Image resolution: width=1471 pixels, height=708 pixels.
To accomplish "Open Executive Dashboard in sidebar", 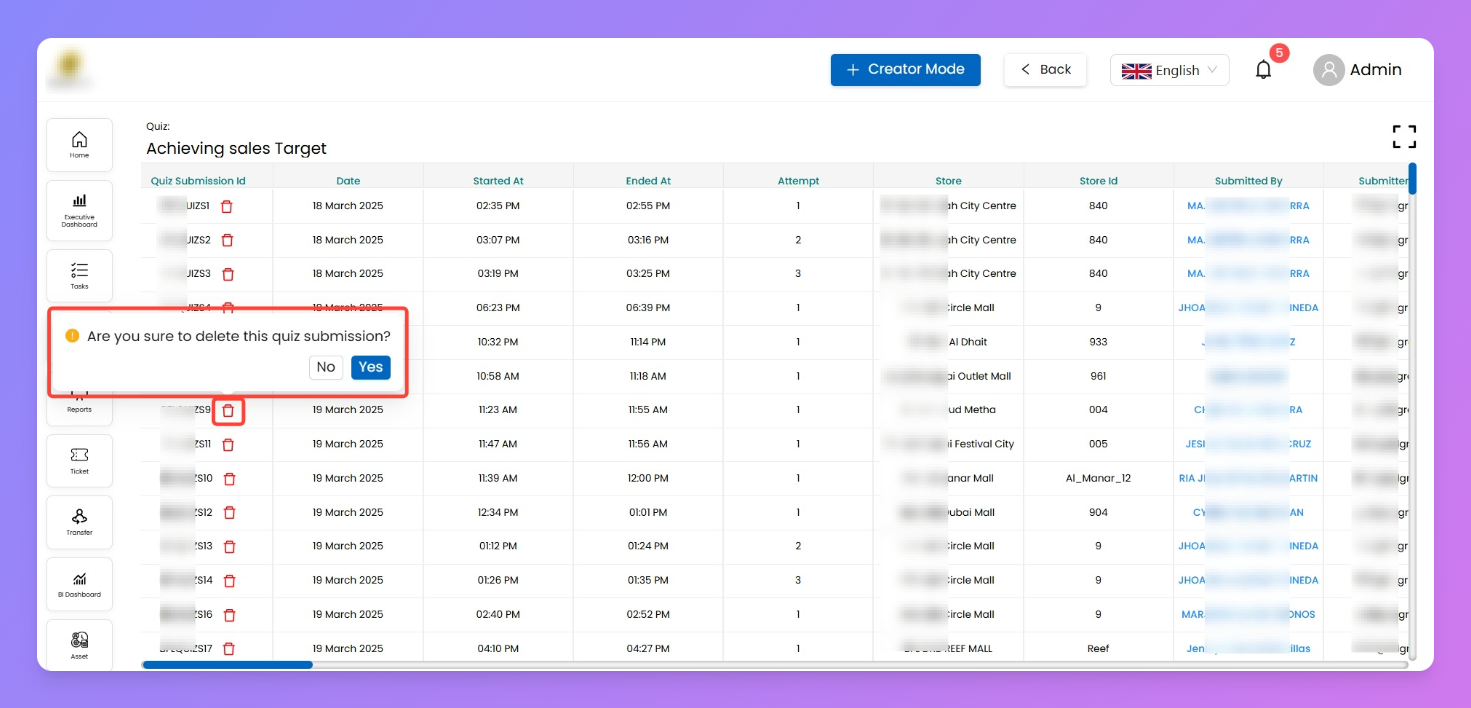I will click(x=79, y=210).
